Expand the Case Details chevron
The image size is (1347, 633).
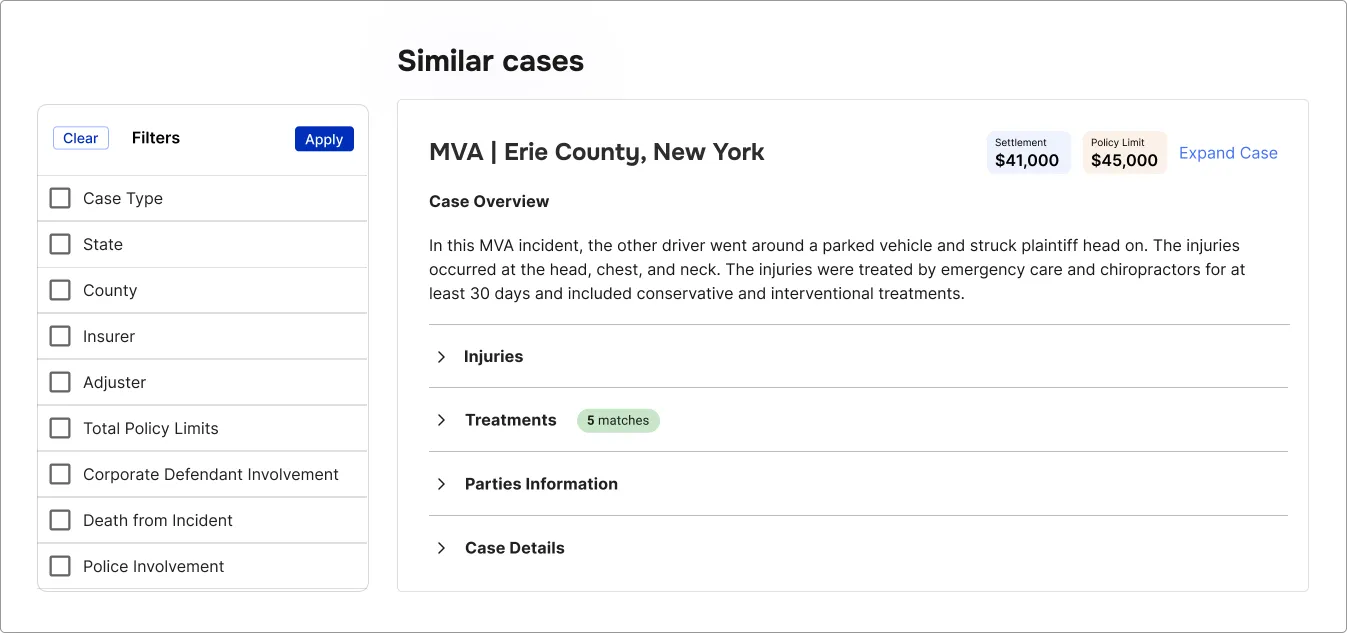coord(441,548)
